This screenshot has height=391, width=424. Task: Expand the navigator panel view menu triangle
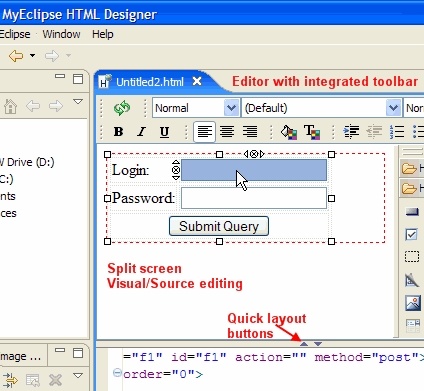point(78,102)
